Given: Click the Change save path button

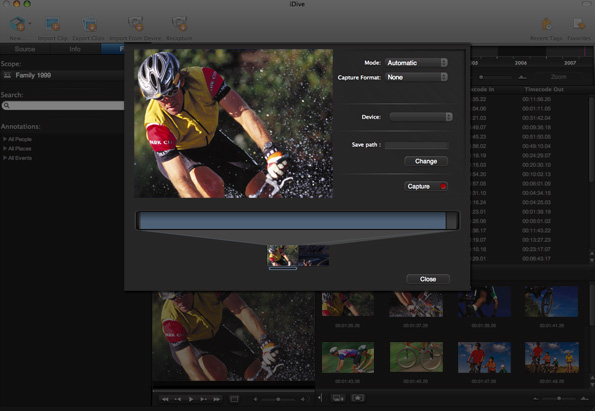Looking at the screenshot, I should click(x=426, y=161).
